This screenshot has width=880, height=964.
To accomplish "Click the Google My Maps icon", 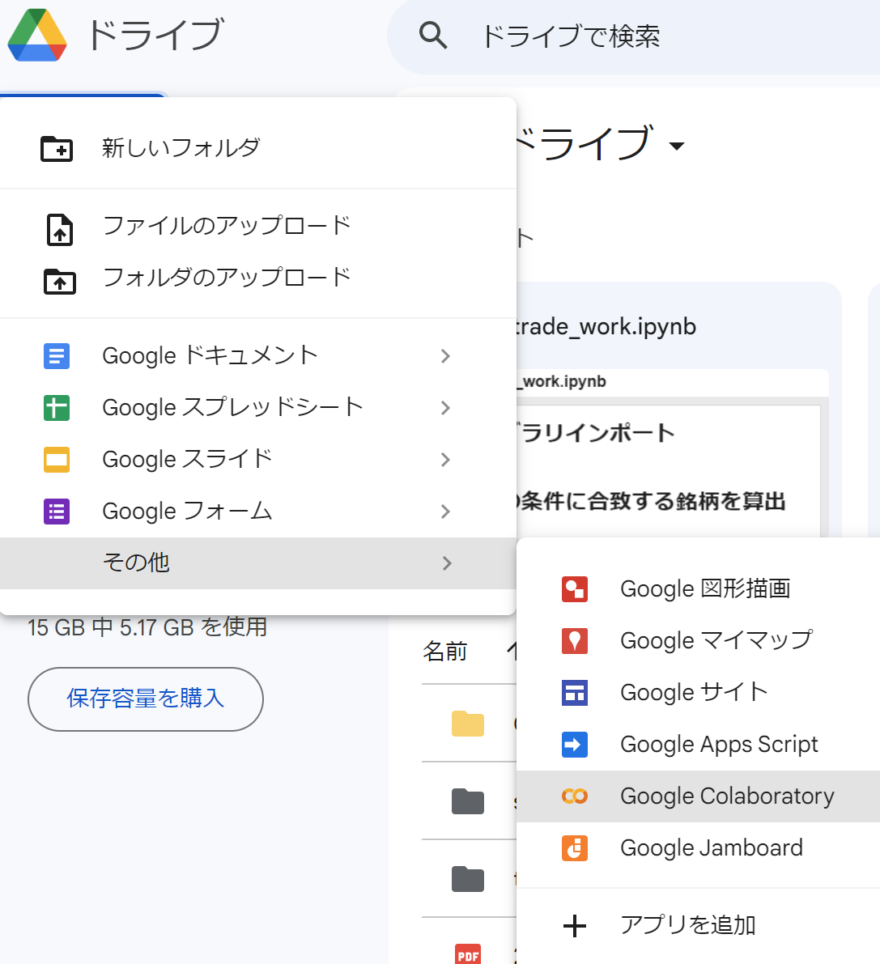I will [574, 641].
